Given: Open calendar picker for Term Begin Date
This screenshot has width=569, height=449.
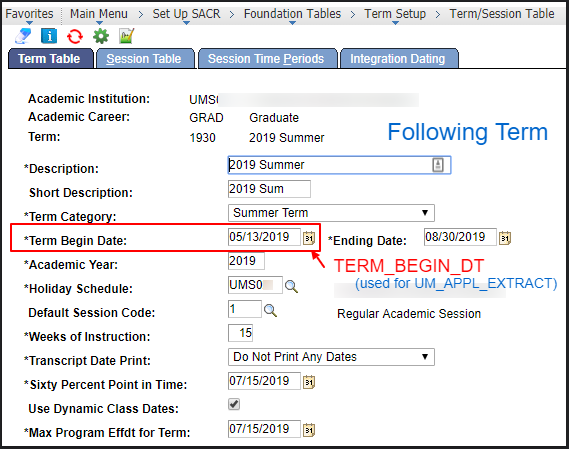Looking at the screenshot, I should (x=309, y=238).
